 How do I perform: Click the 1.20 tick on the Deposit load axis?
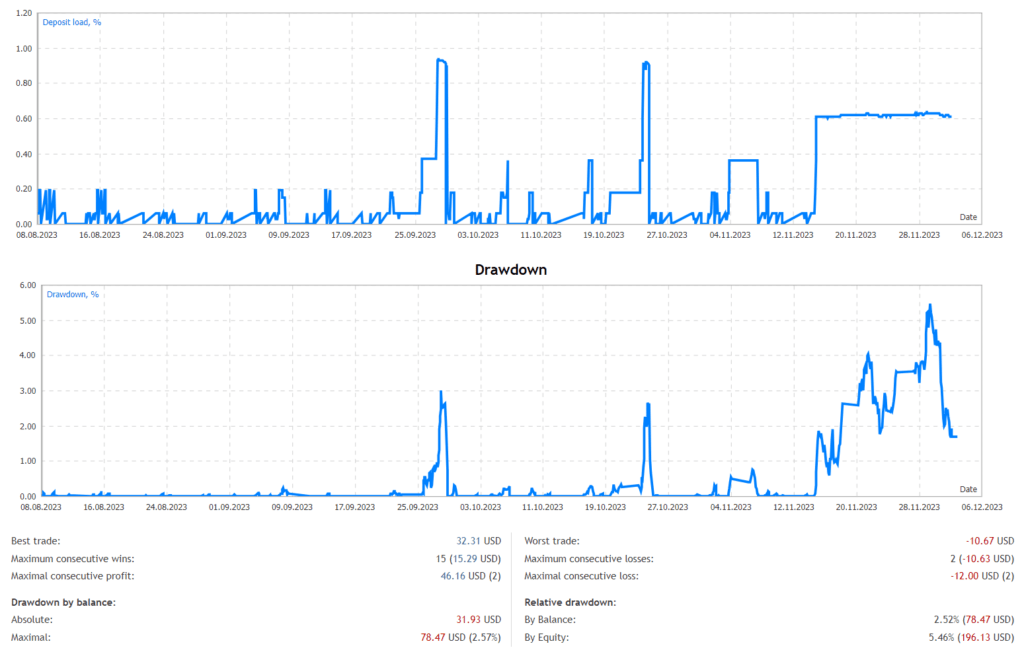pyautogui.click(x=23, y=14)
